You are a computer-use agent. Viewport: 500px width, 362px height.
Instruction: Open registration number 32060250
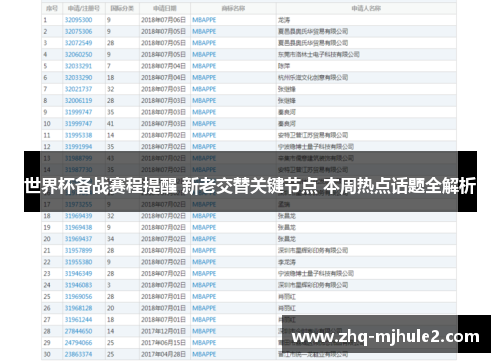(x=78, y=54)
